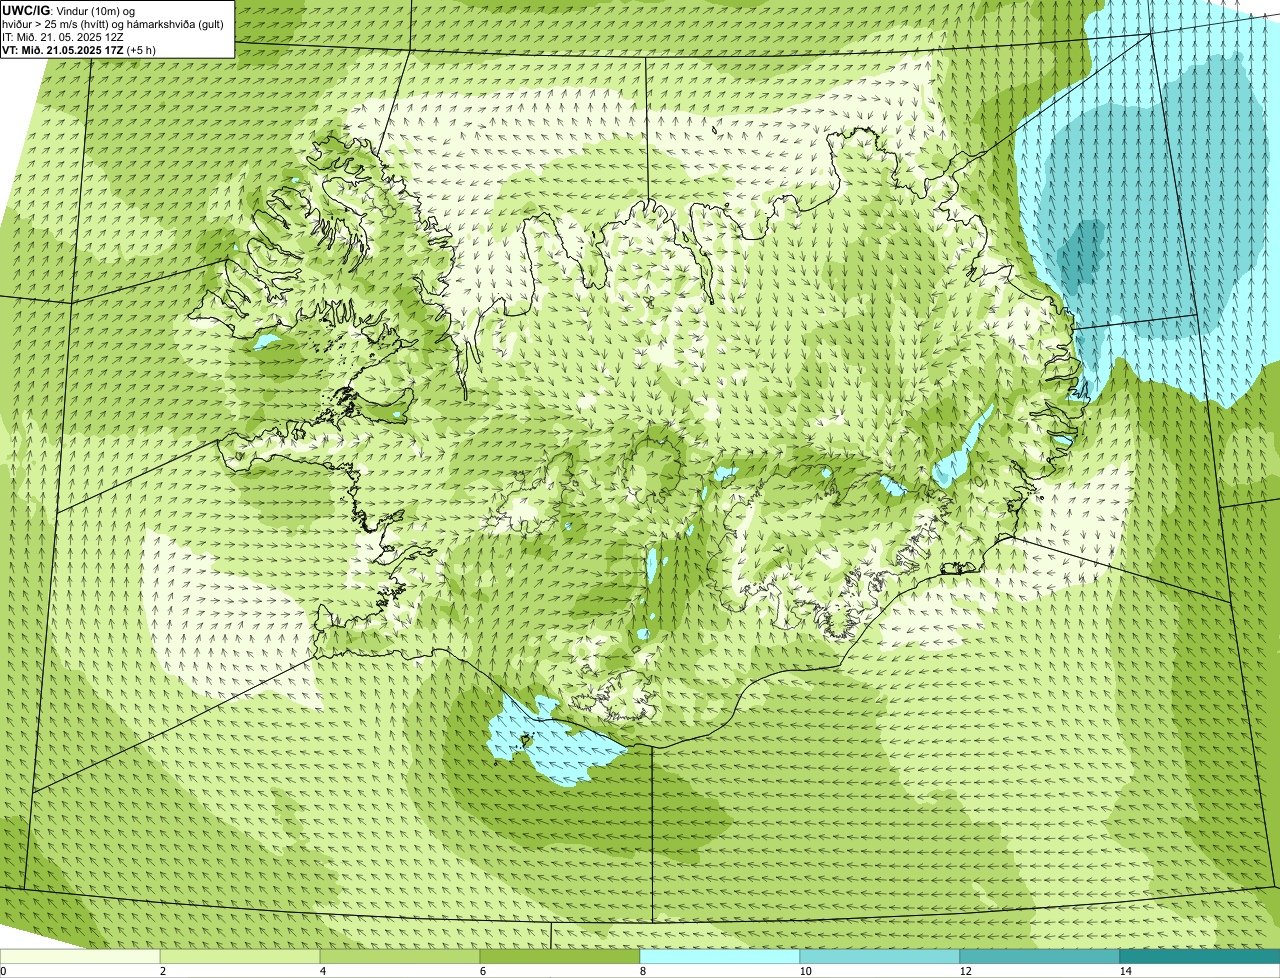Select the 8–10 m/s pale cyan legend segment

coord(720,956)
